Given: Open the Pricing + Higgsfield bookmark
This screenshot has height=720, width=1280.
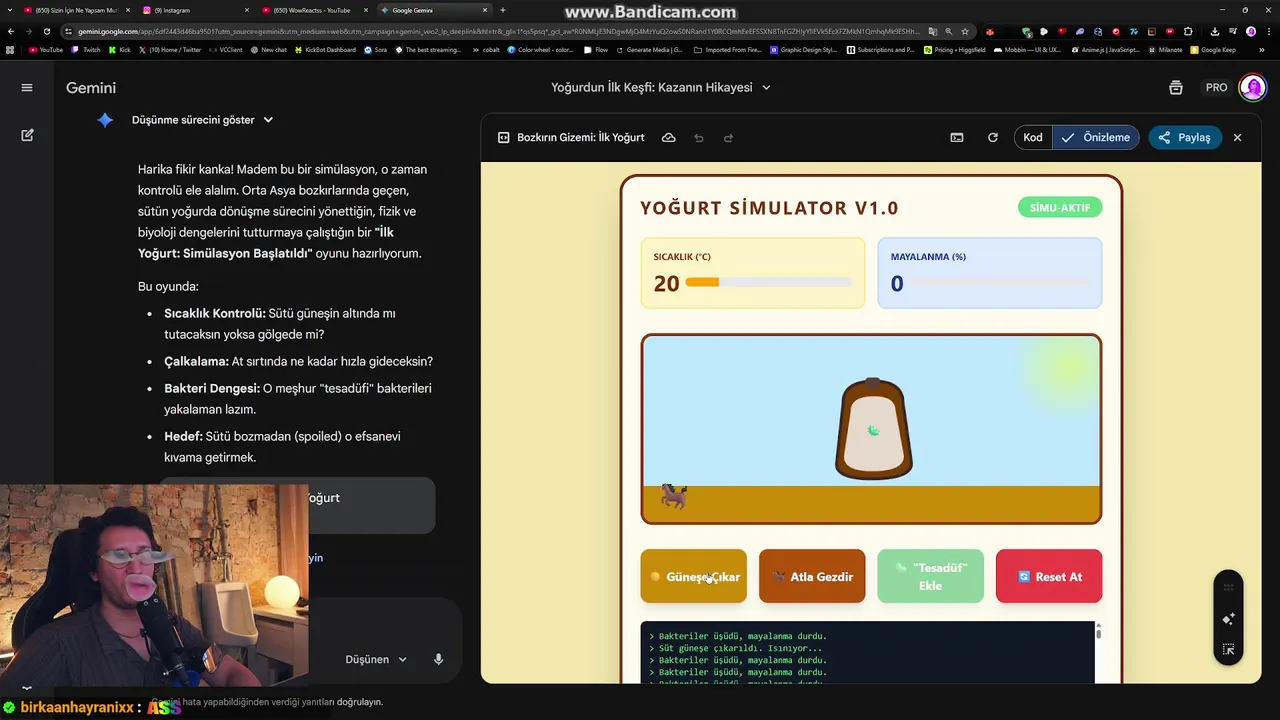Looking at the screenshot, I should pos(957,49).
